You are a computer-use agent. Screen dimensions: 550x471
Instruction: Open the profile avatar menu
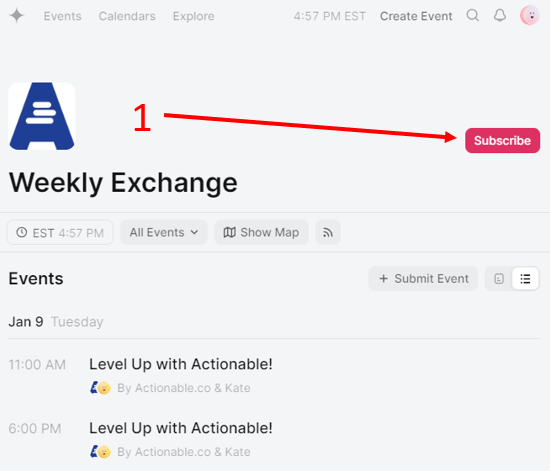pos(530,15)
